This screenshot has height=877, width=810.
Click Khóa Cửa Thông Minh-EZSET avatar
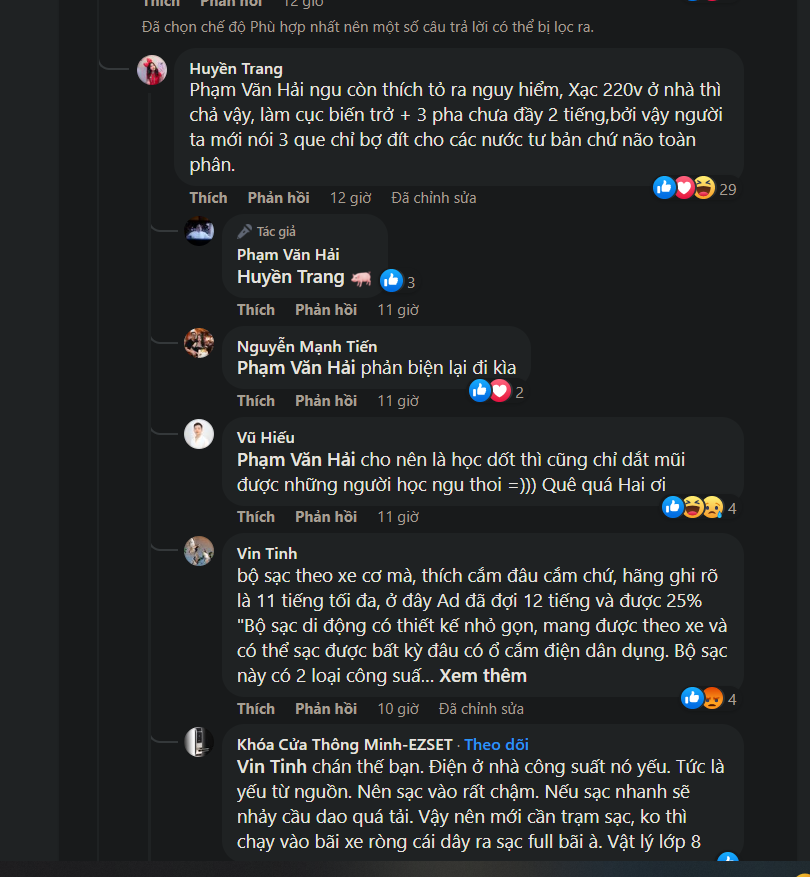click(199, 742)
